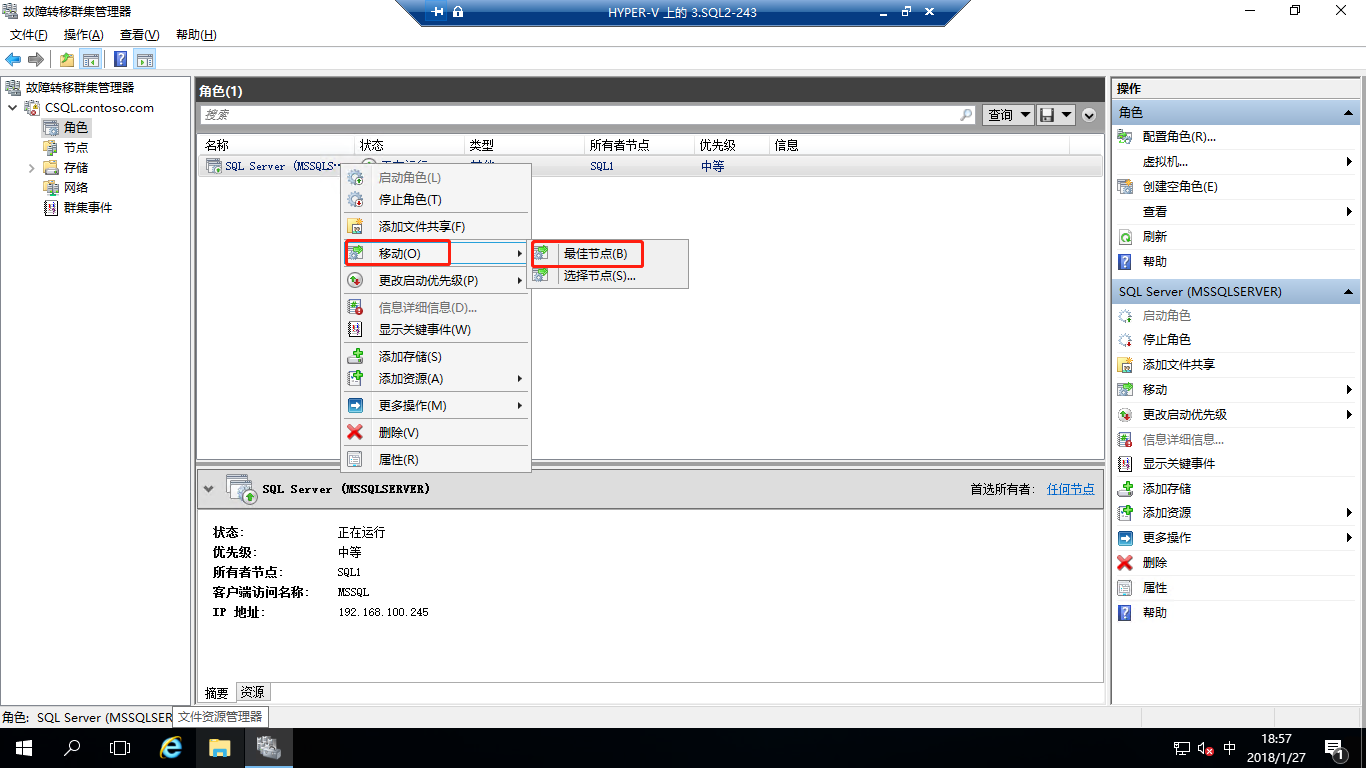The width and height of the screenshot is (1366, 768).
Task: Click the 优先级 column header
Action: (x=717, y=145)
